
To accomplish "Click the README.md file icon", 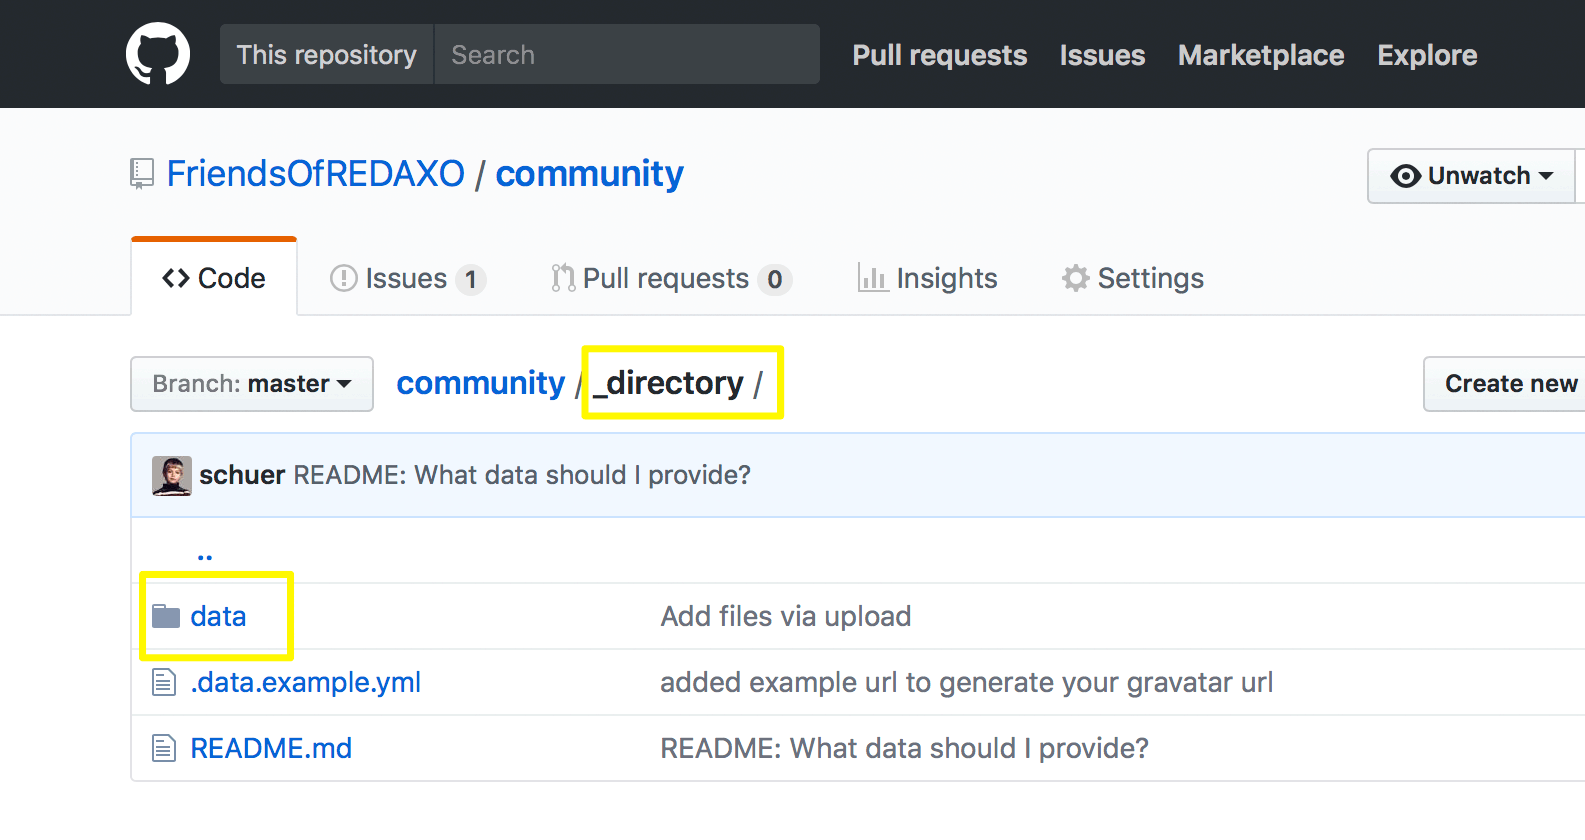I will pyautogui.click(x=164, y=748).
